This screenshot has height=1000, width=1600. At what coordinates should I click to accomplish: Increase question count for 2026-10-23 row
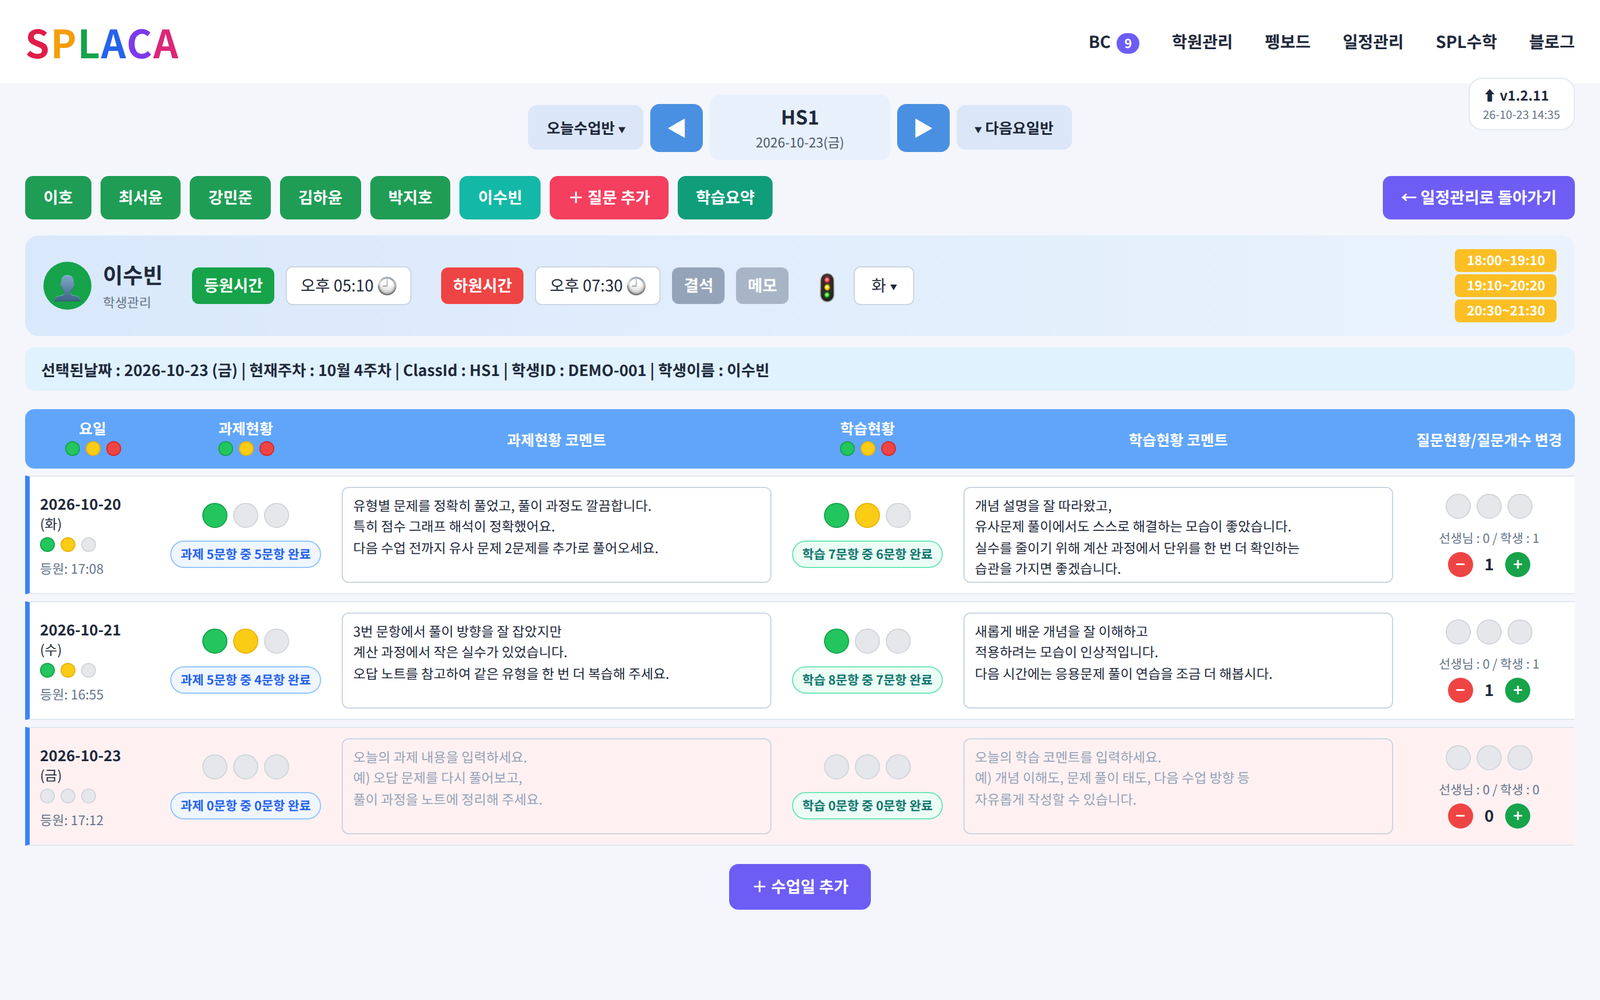[1517, 816]
